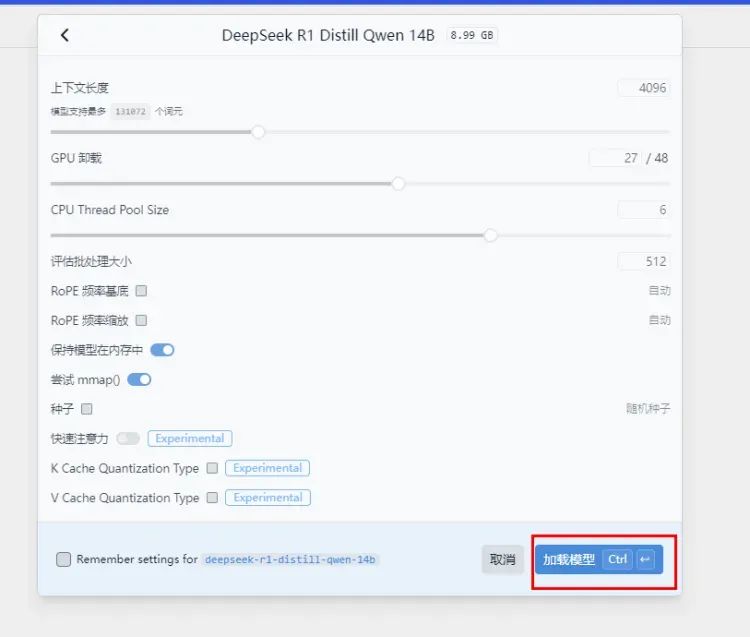Click the 8.99 GB model size badge
Viewport: 750px width, 637px height.
click(x=472, y=35)
